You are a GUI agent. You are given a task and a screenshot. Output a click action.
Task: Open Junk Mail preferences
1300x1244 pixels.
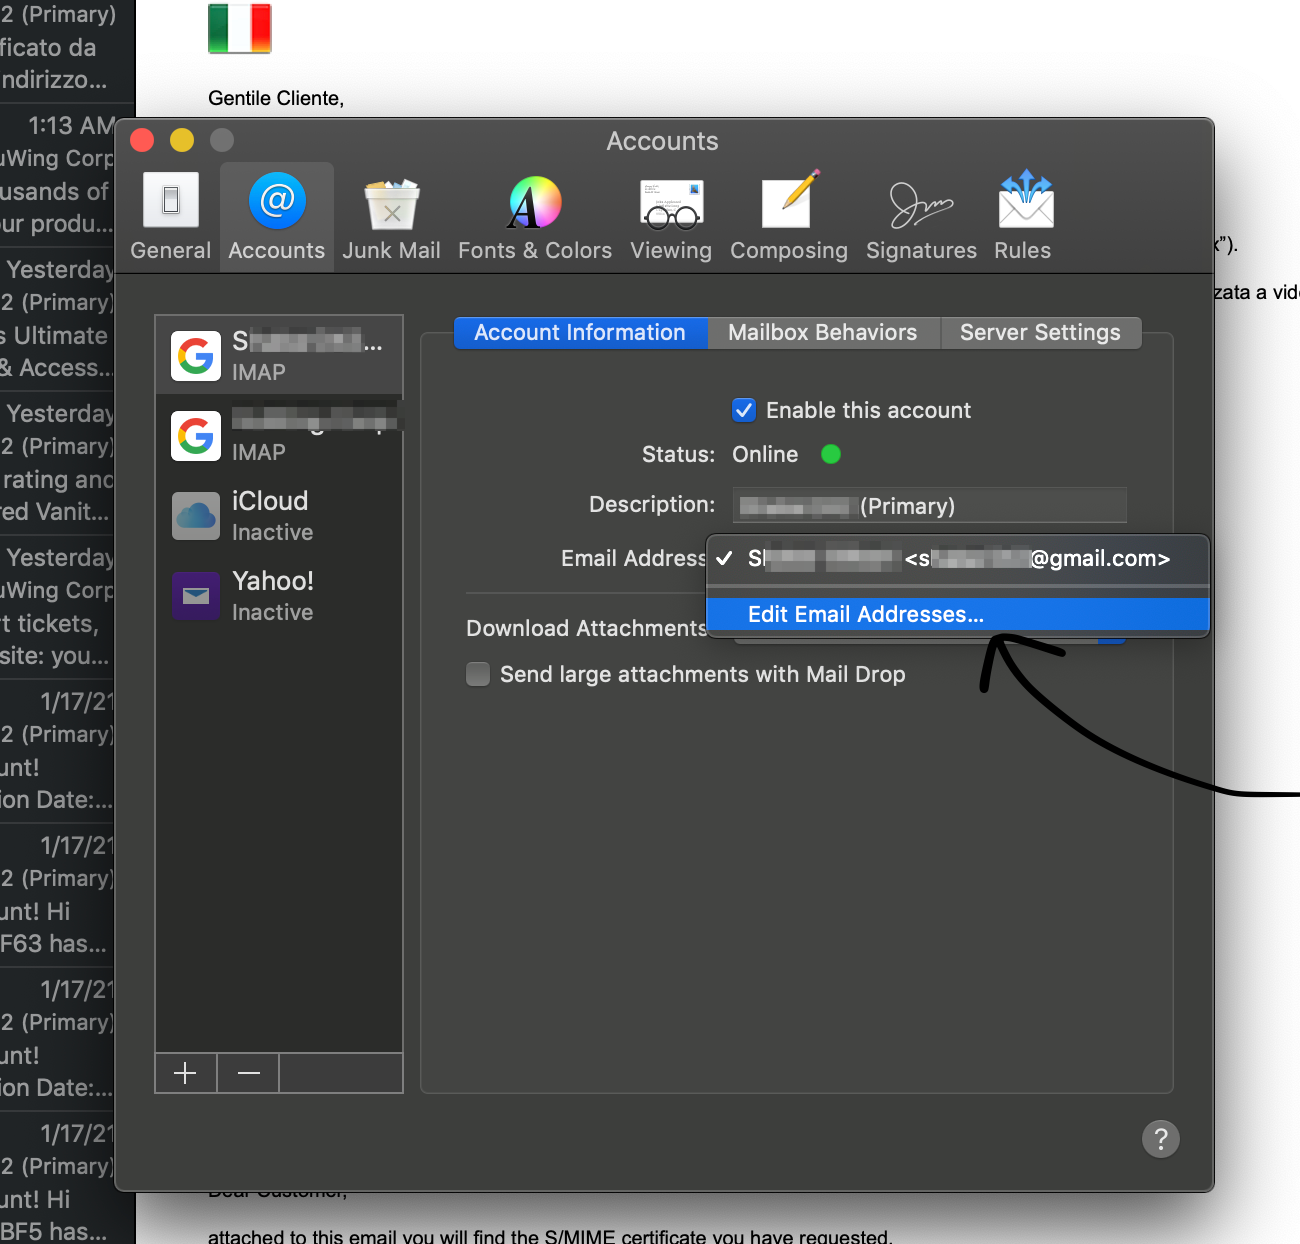[x=391, y=217]
